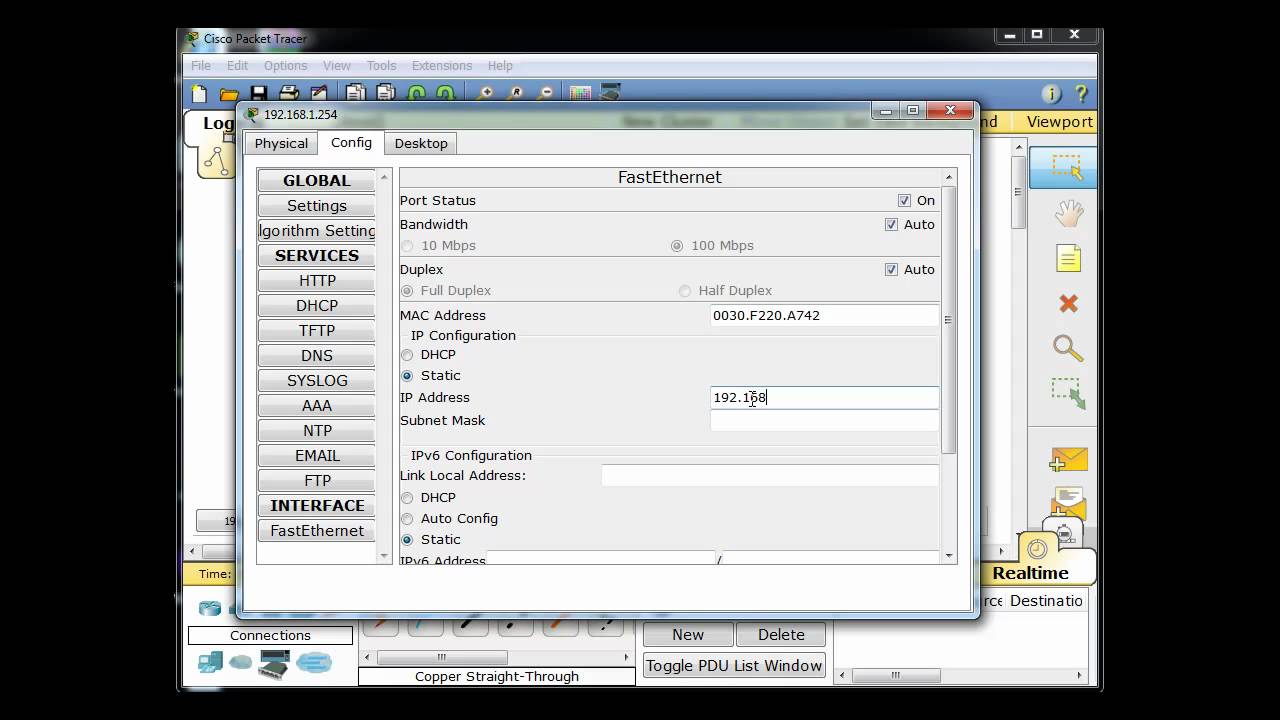Choose the Resize Shape tool
The width and height of the screenshot is (1280, 720).
coord(1068,393)
